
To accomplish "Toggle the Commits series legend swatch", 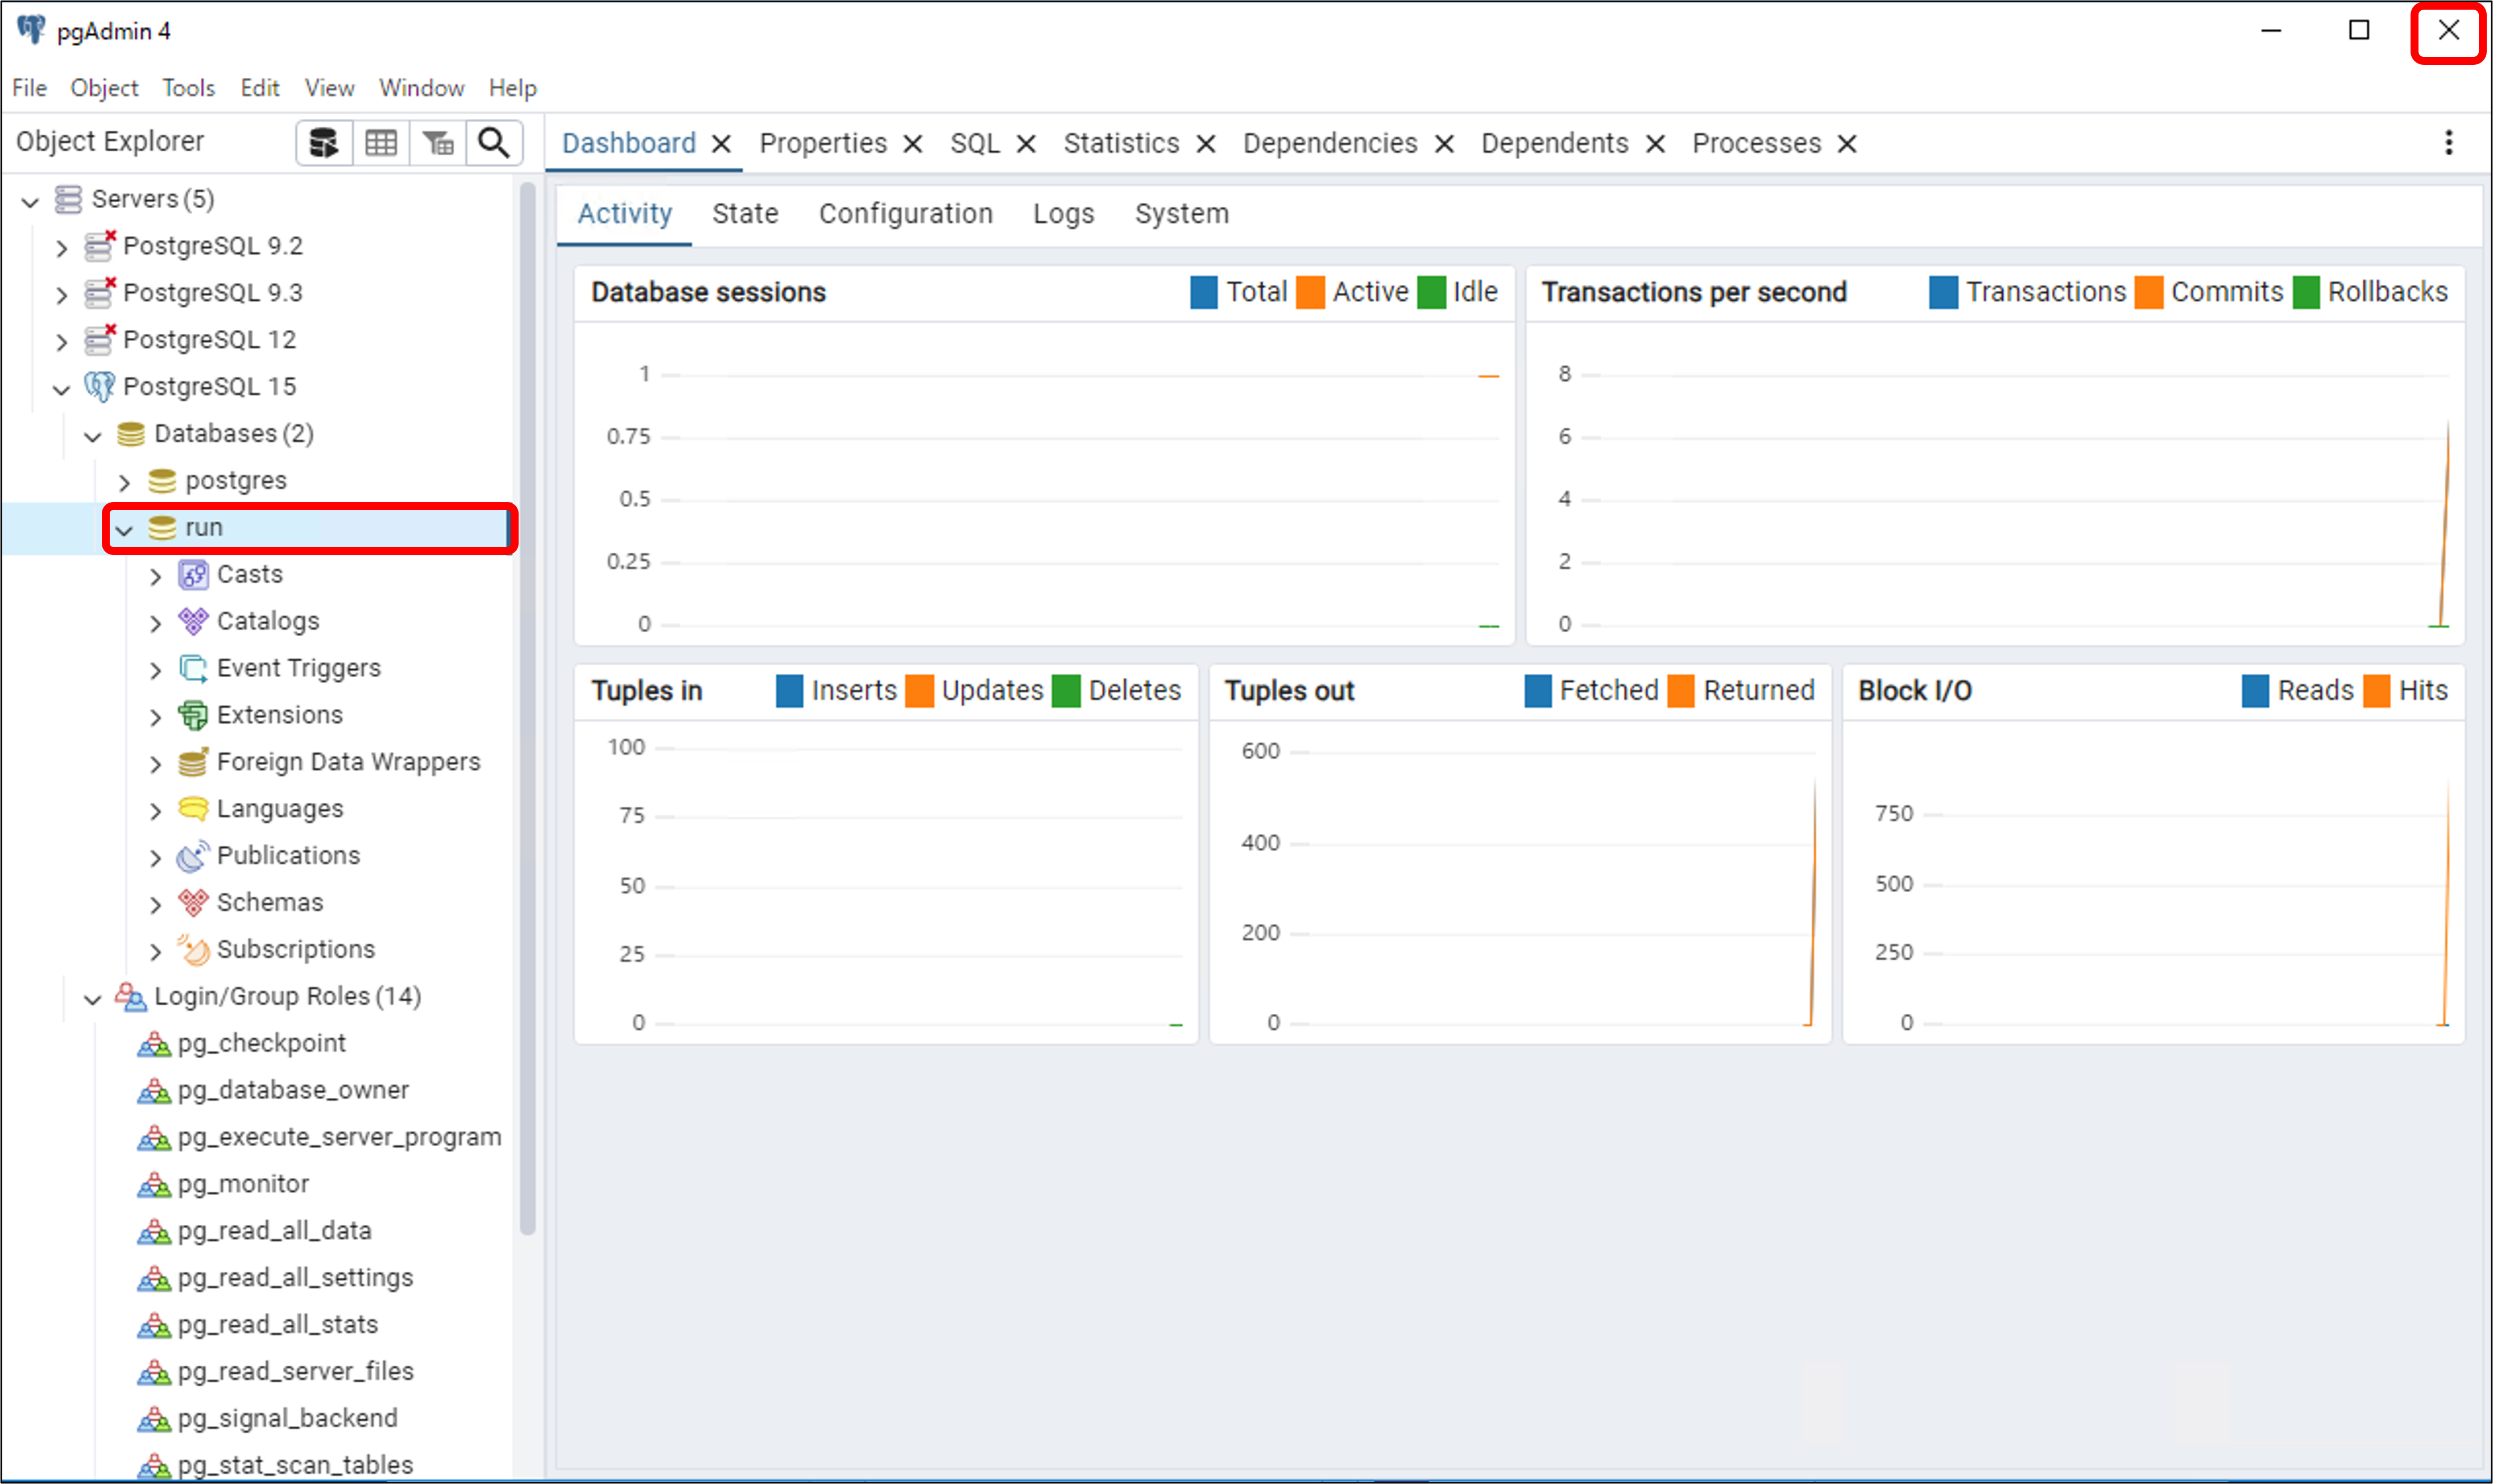I will (2148, 292).
